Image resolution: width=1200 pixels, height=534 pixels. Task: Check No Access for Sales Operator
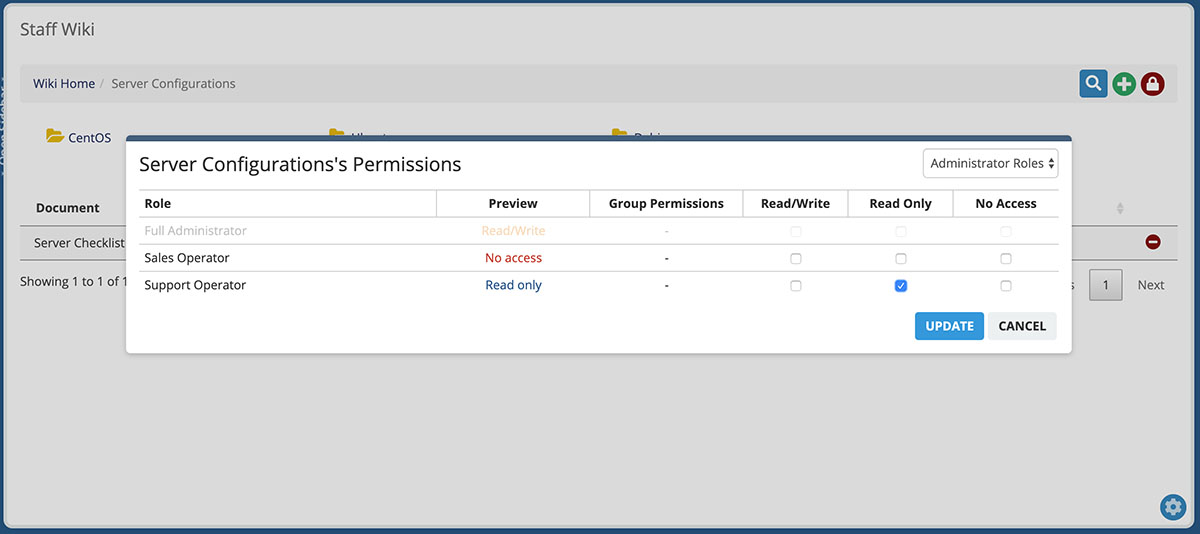click(1006, 258)
